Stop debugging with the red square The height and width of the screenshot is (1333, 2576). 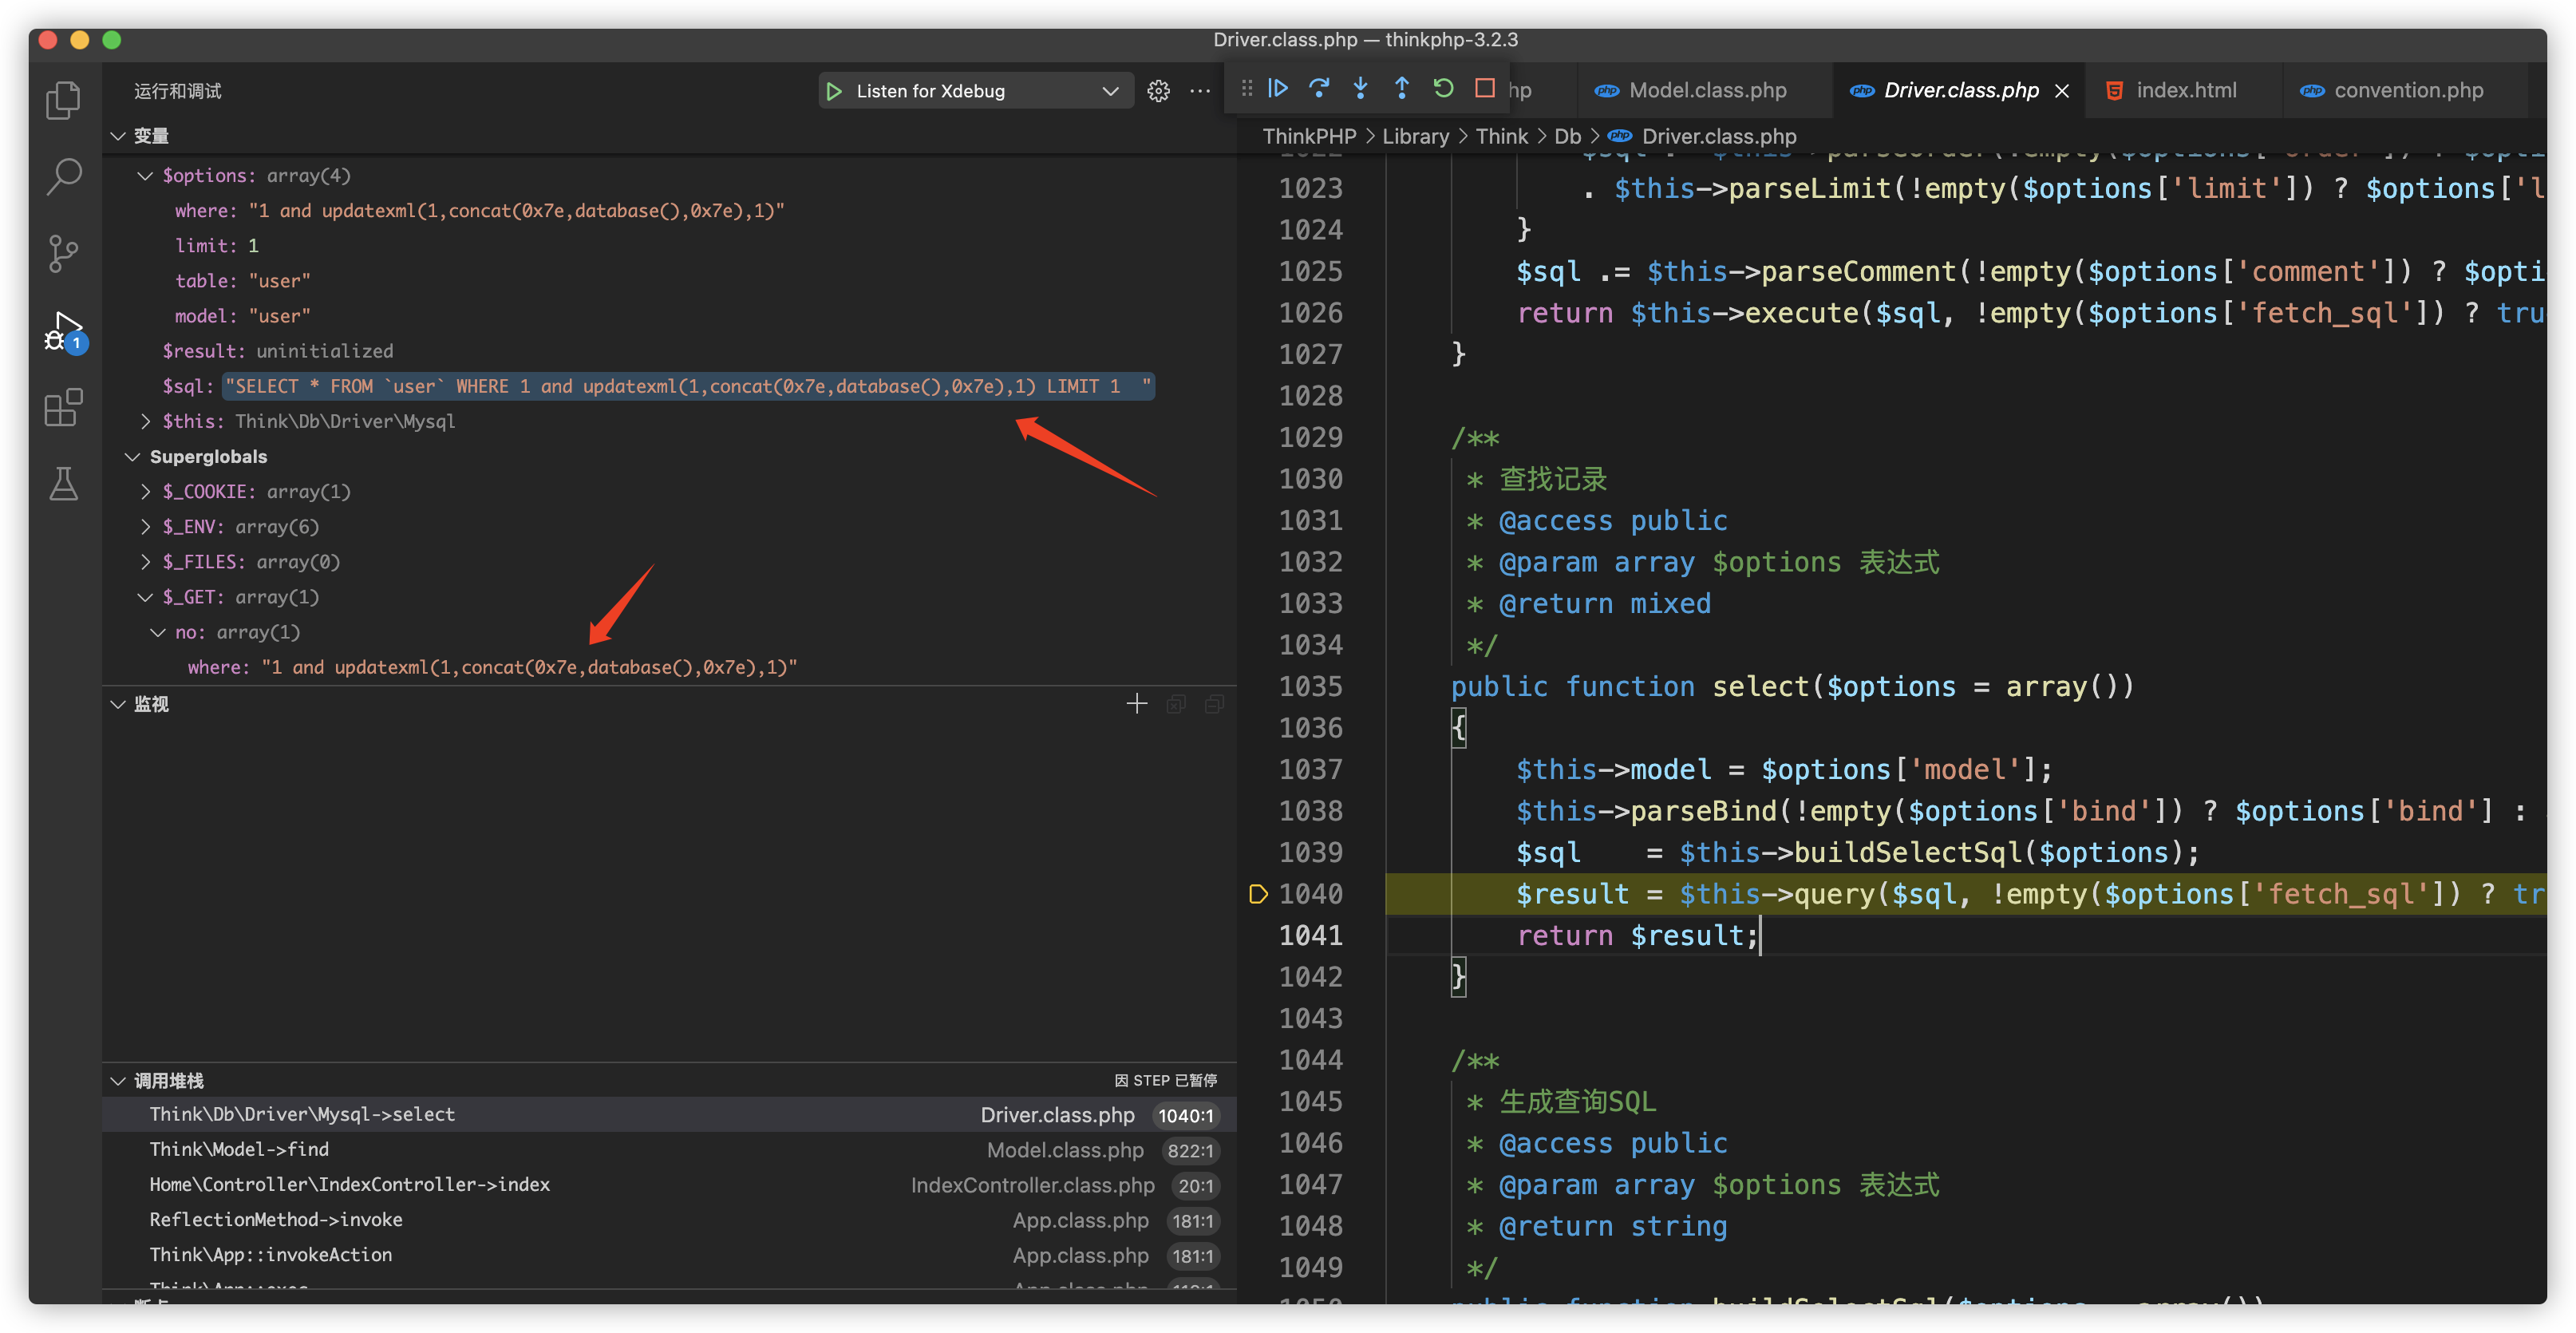click(x=1485, y=88)
